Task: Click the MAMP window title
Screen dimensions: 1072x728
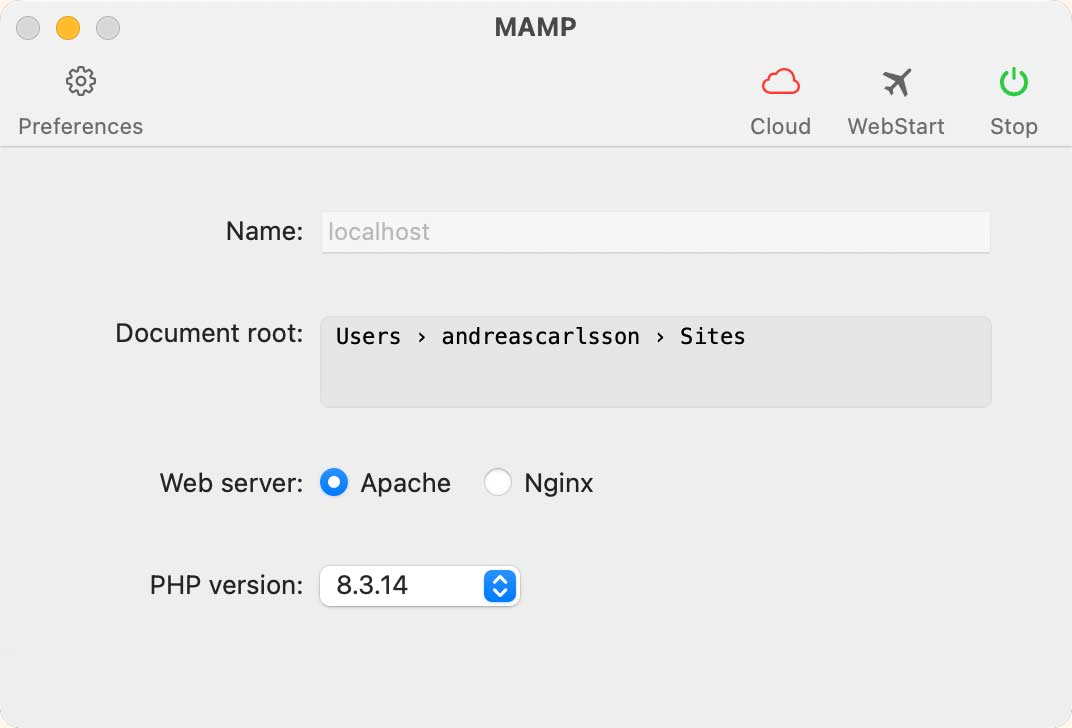Action: 535,27
